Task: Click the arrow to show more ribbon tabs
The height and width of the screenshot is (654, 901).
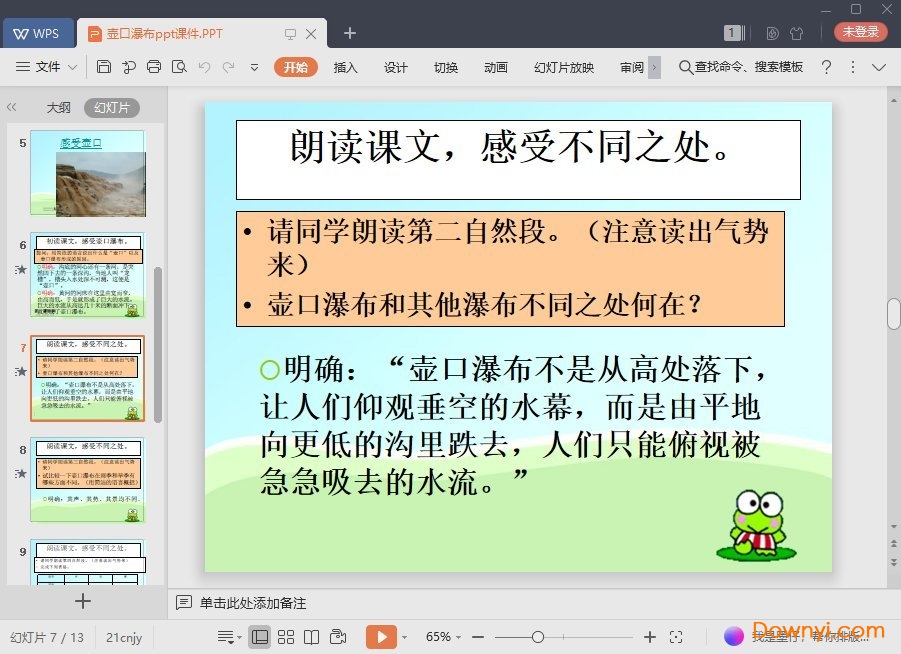Action: [x=654, y=67]
